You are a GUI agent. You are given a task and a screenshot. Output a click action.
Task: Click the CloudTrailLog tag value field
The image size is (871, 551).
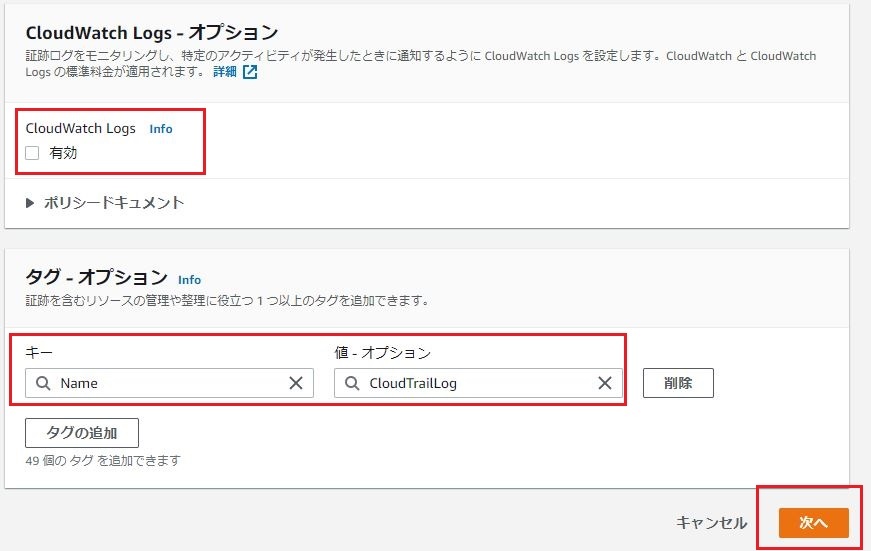point(478,383)
